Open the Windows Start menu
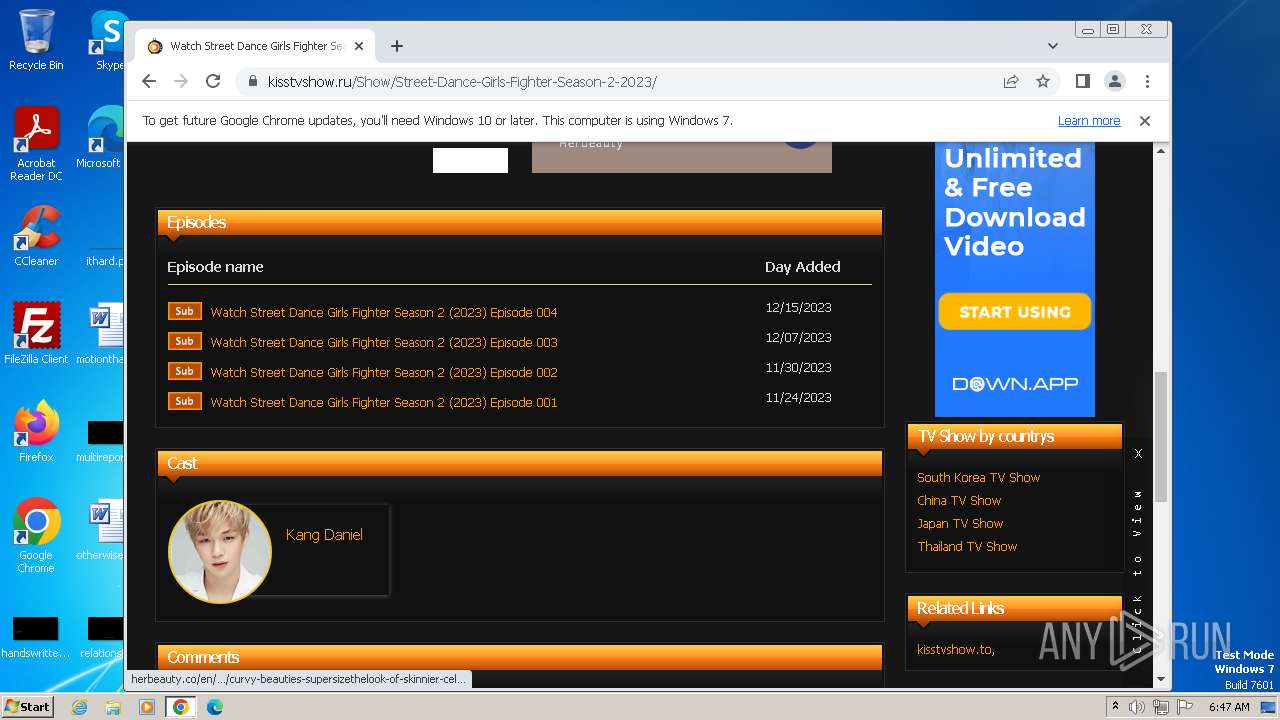The width and height of the screenshot is (1280, 720). pyautogui.click(x=28, y=707)
